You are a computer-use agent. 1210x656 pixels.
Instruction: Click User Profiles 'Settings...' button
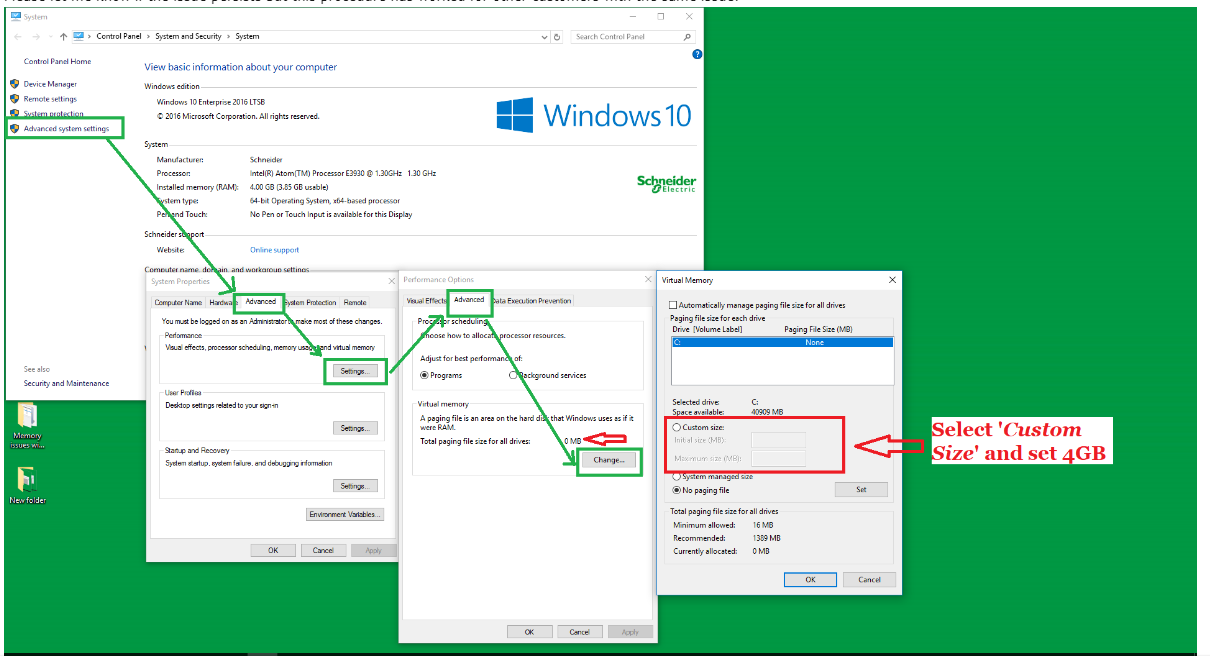click(x=354, y=428)
